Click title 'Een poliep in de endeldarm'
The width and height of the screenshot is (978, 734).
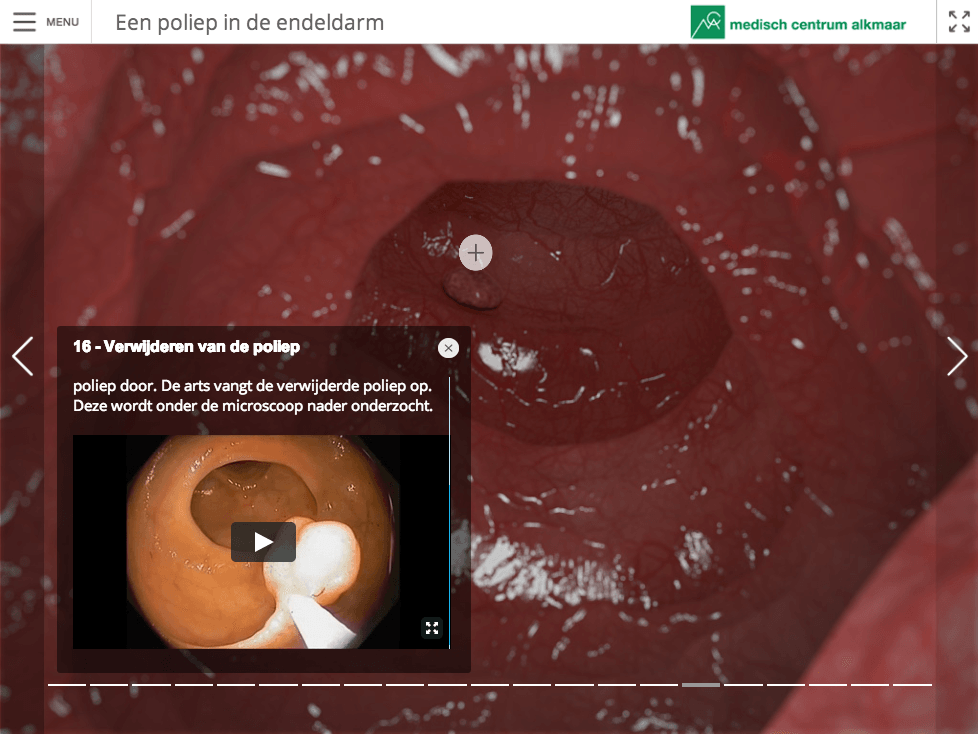coord(249,22)
